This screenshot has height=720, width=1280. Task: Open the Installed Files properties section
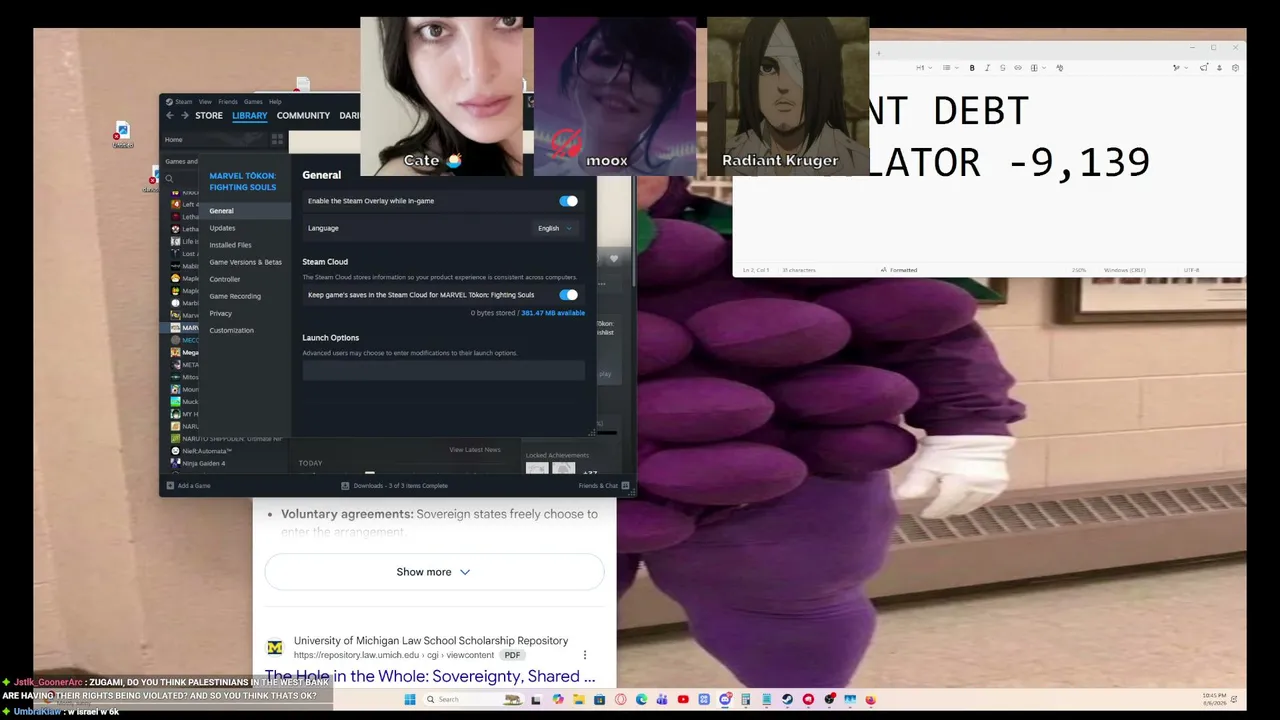click(x=245, y=245)
